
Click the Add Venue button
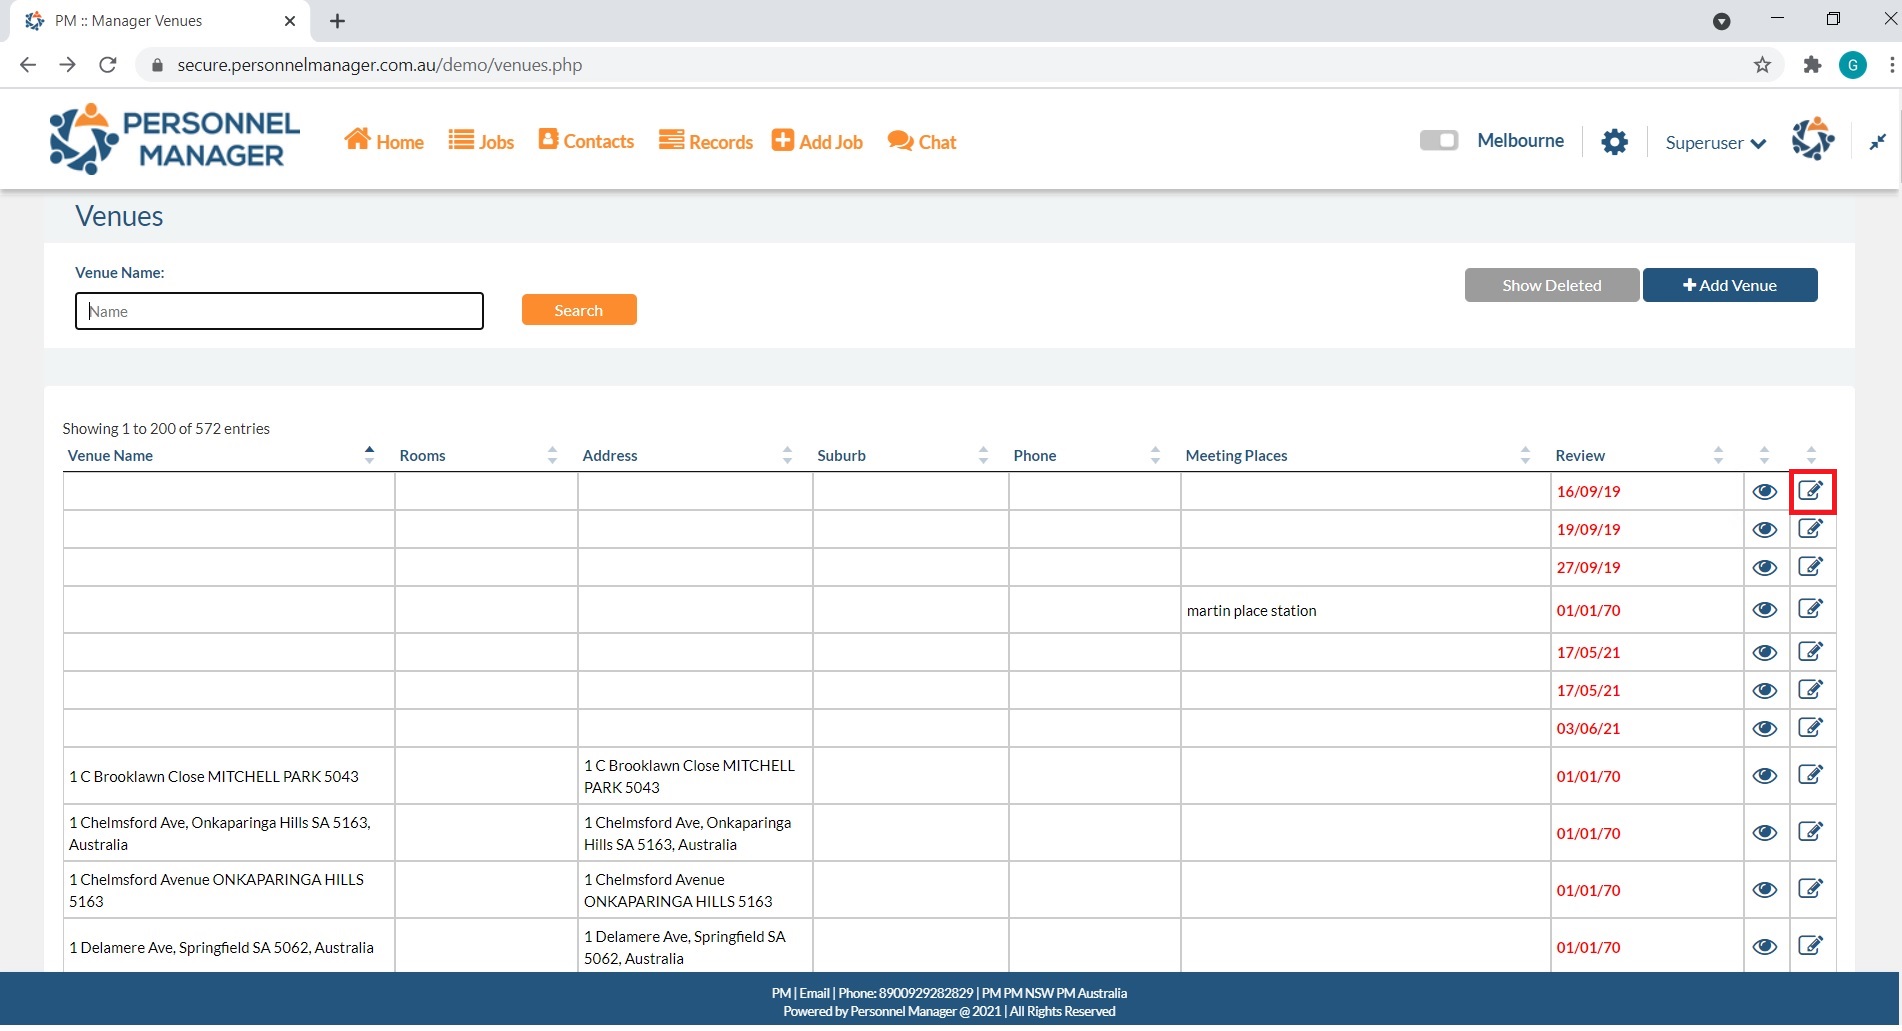coord(1729,285)
